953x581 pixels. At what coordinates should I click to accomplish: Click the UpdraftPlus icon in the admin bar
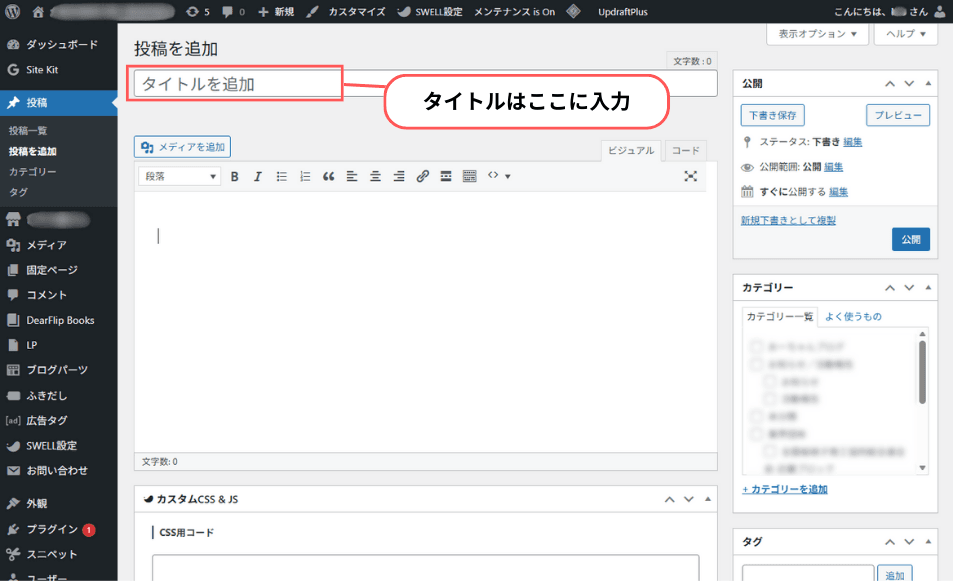point(574,12)
